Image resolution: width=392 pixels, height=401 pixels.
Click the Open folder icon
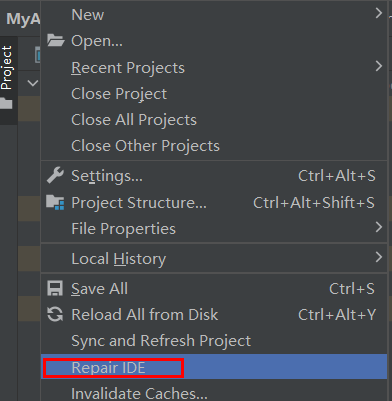(x=55, y=40)
